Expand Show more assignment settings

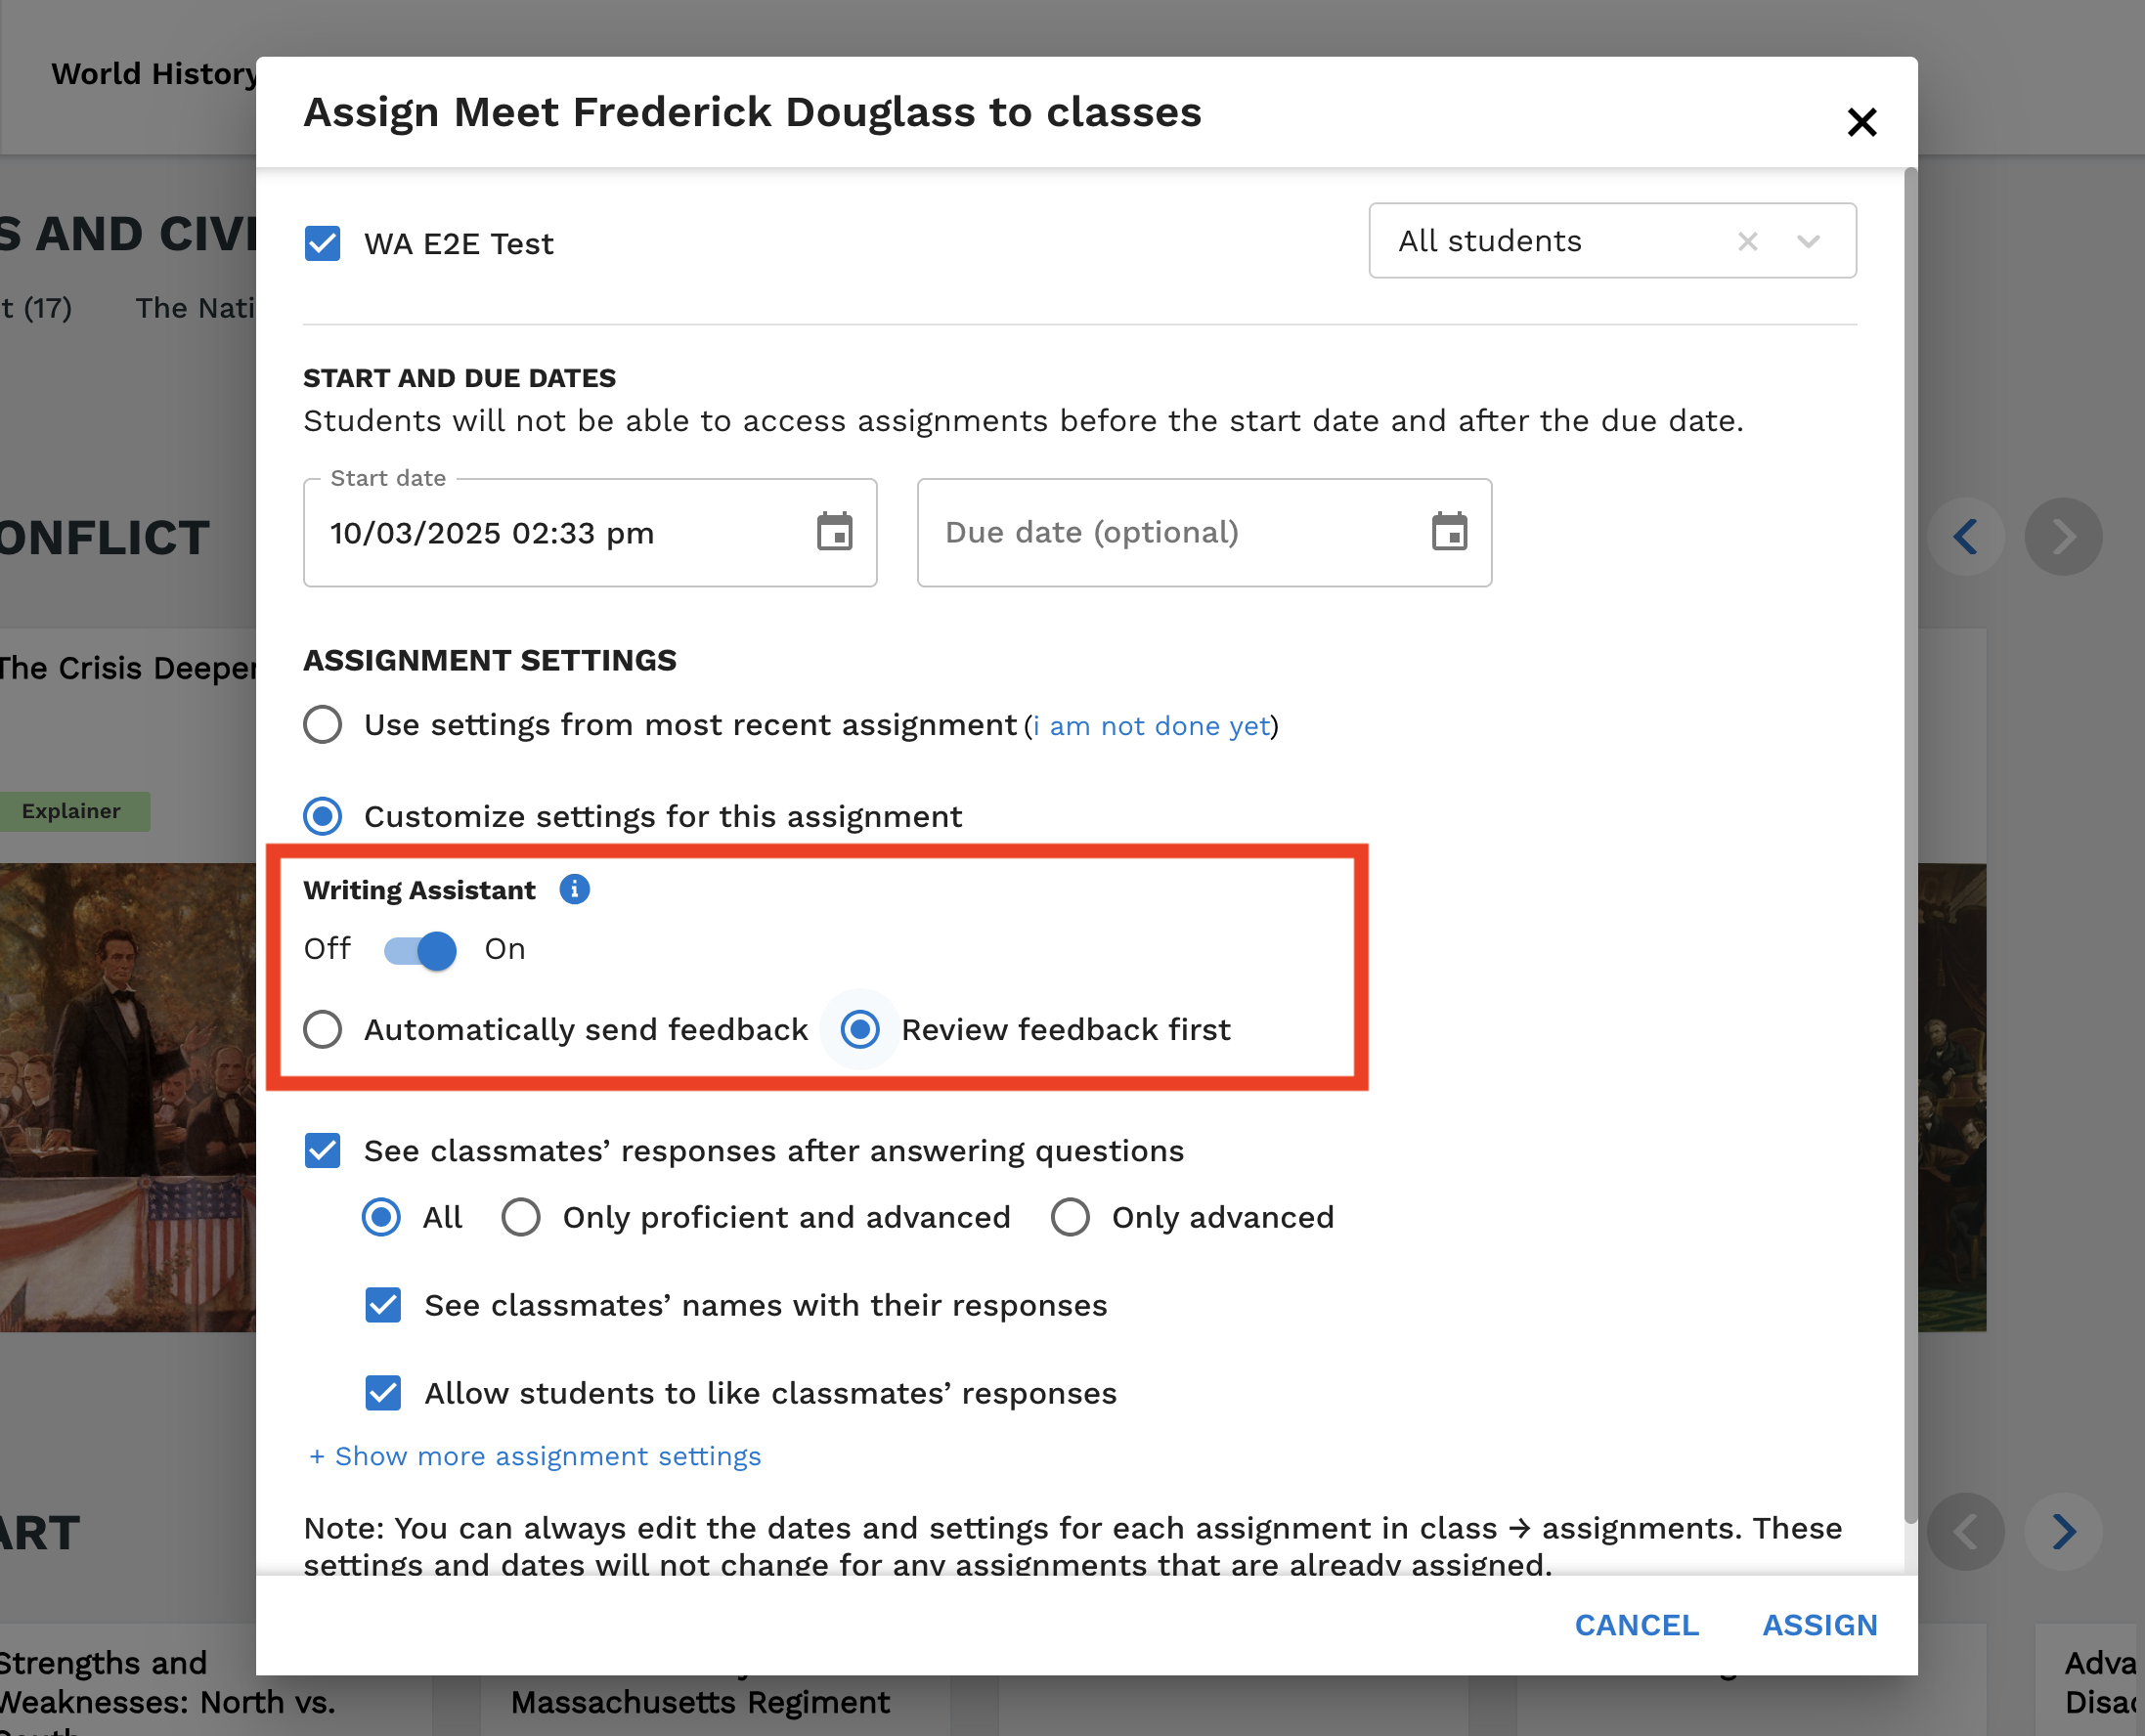coord(535,1456)
